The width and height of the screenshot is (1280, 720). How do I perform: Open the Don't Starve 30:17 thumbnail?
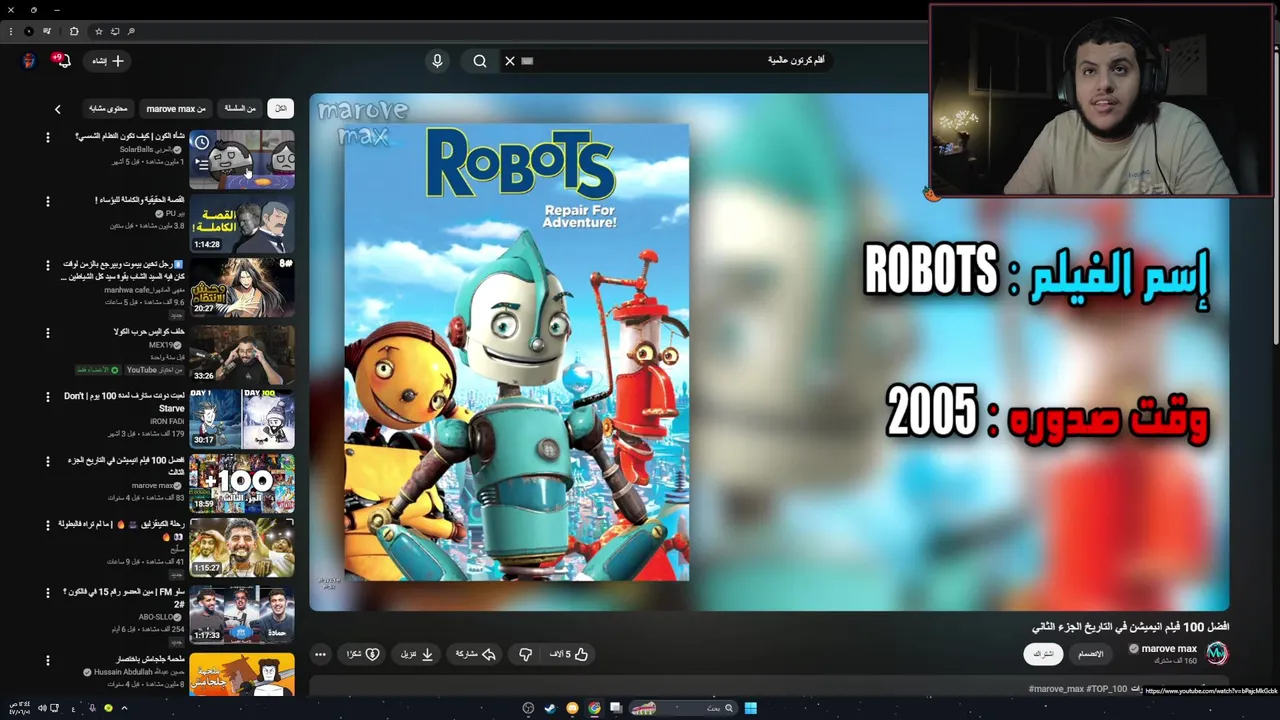pos(242,419)
